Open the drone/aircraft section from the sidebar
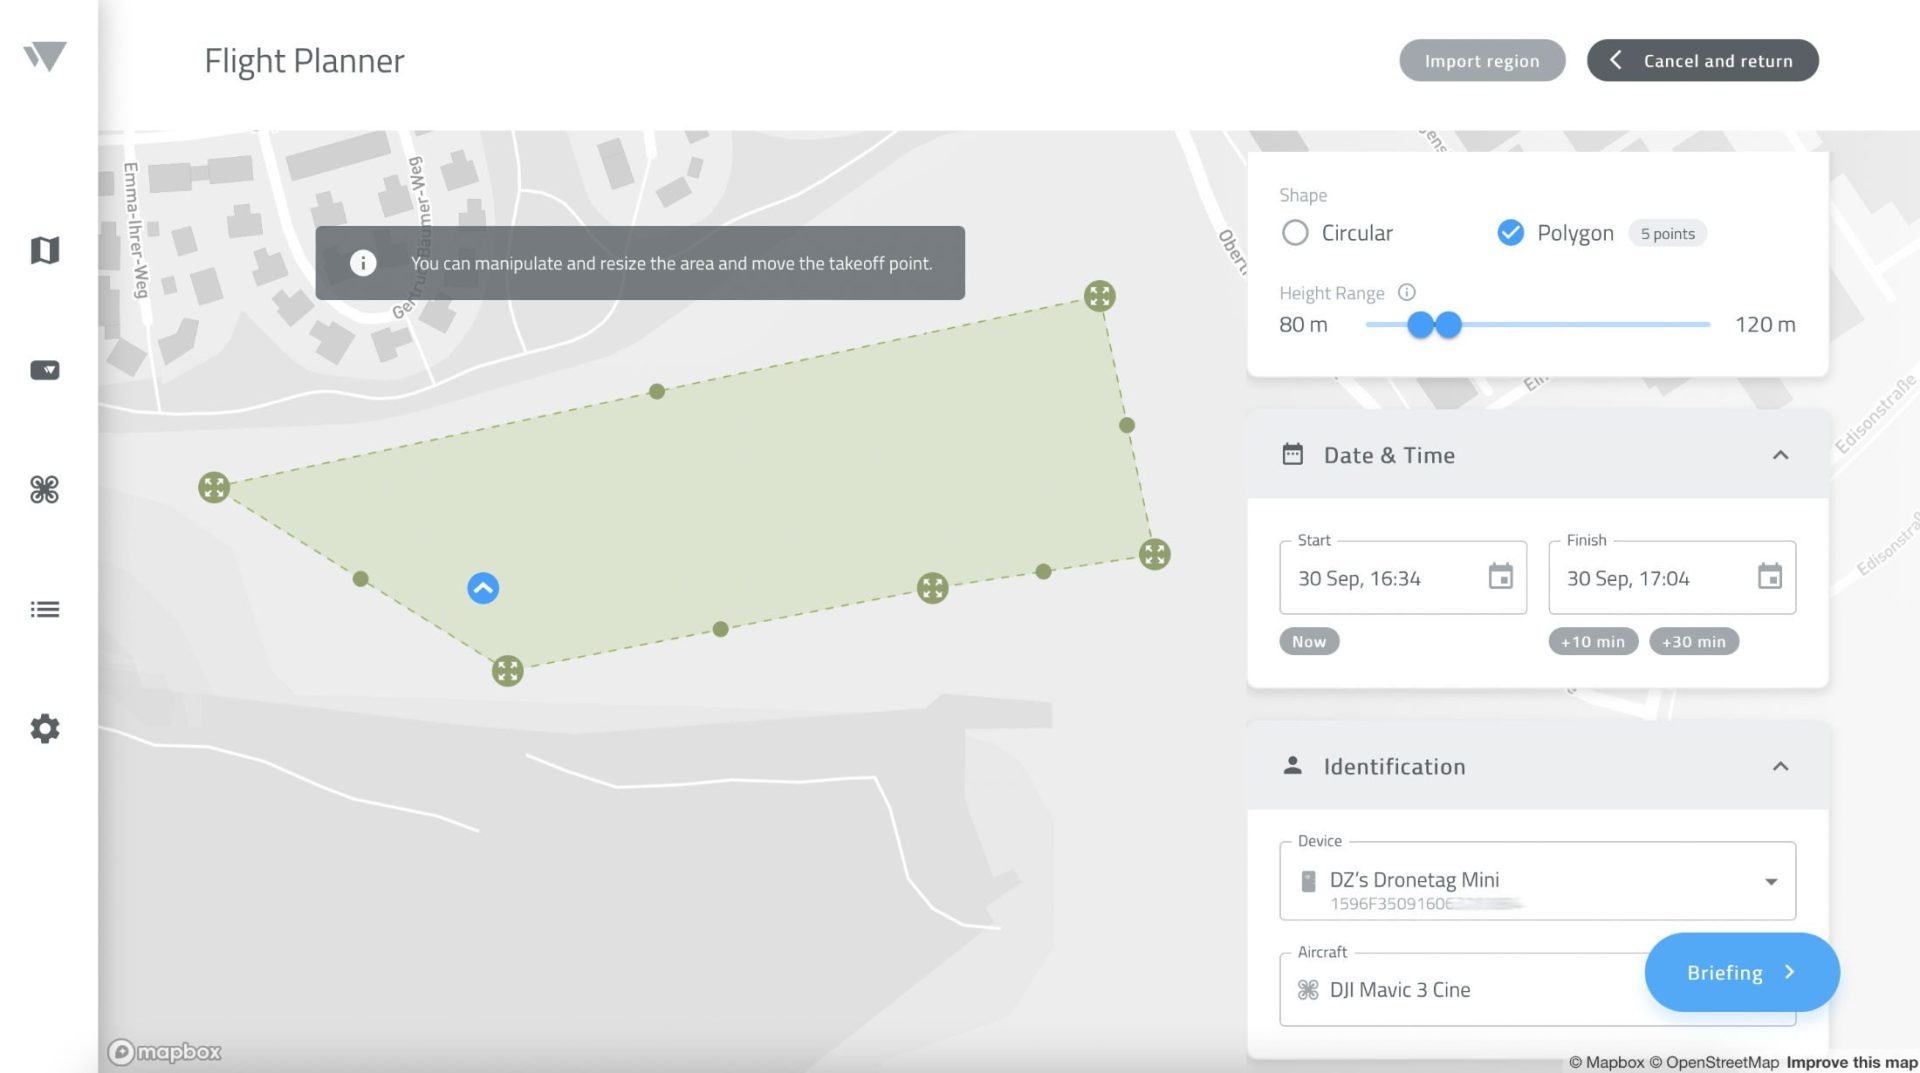Image resolution: width=1920 pixels, height=1073 pixels. click(x=44, y=489)
